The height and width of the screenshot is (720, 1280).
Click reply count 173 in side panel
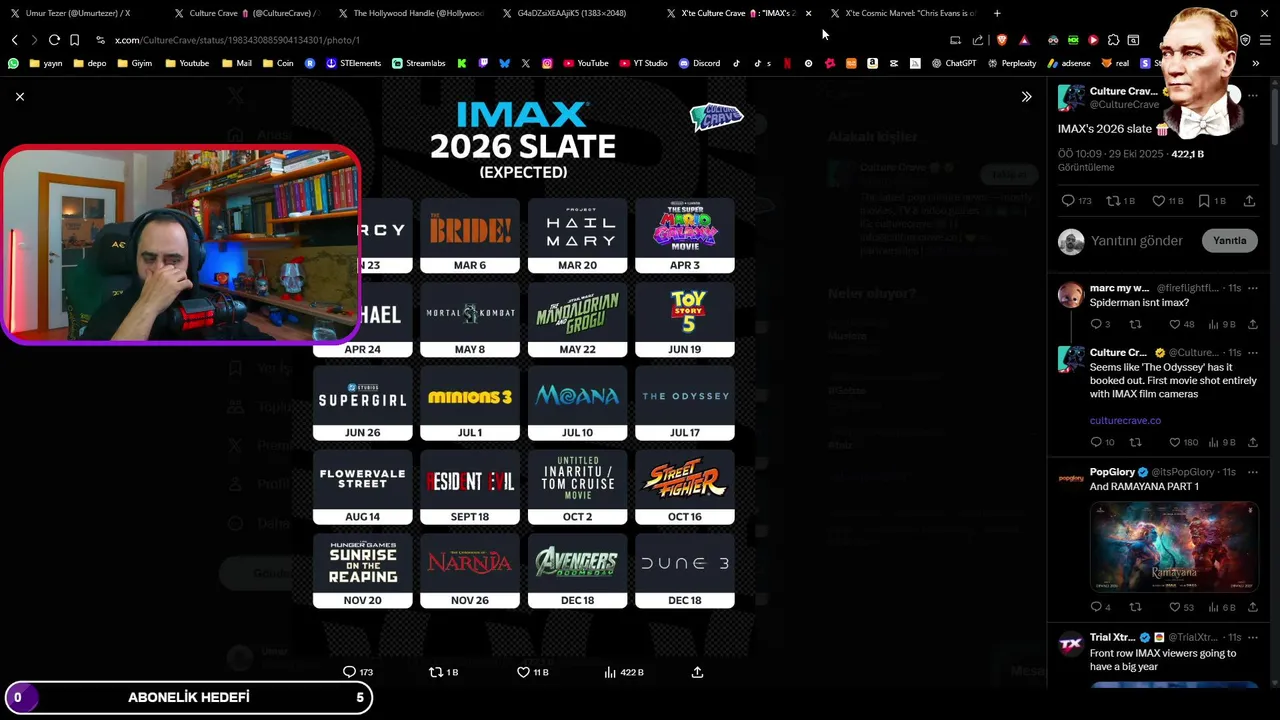tap(1077, 201)
